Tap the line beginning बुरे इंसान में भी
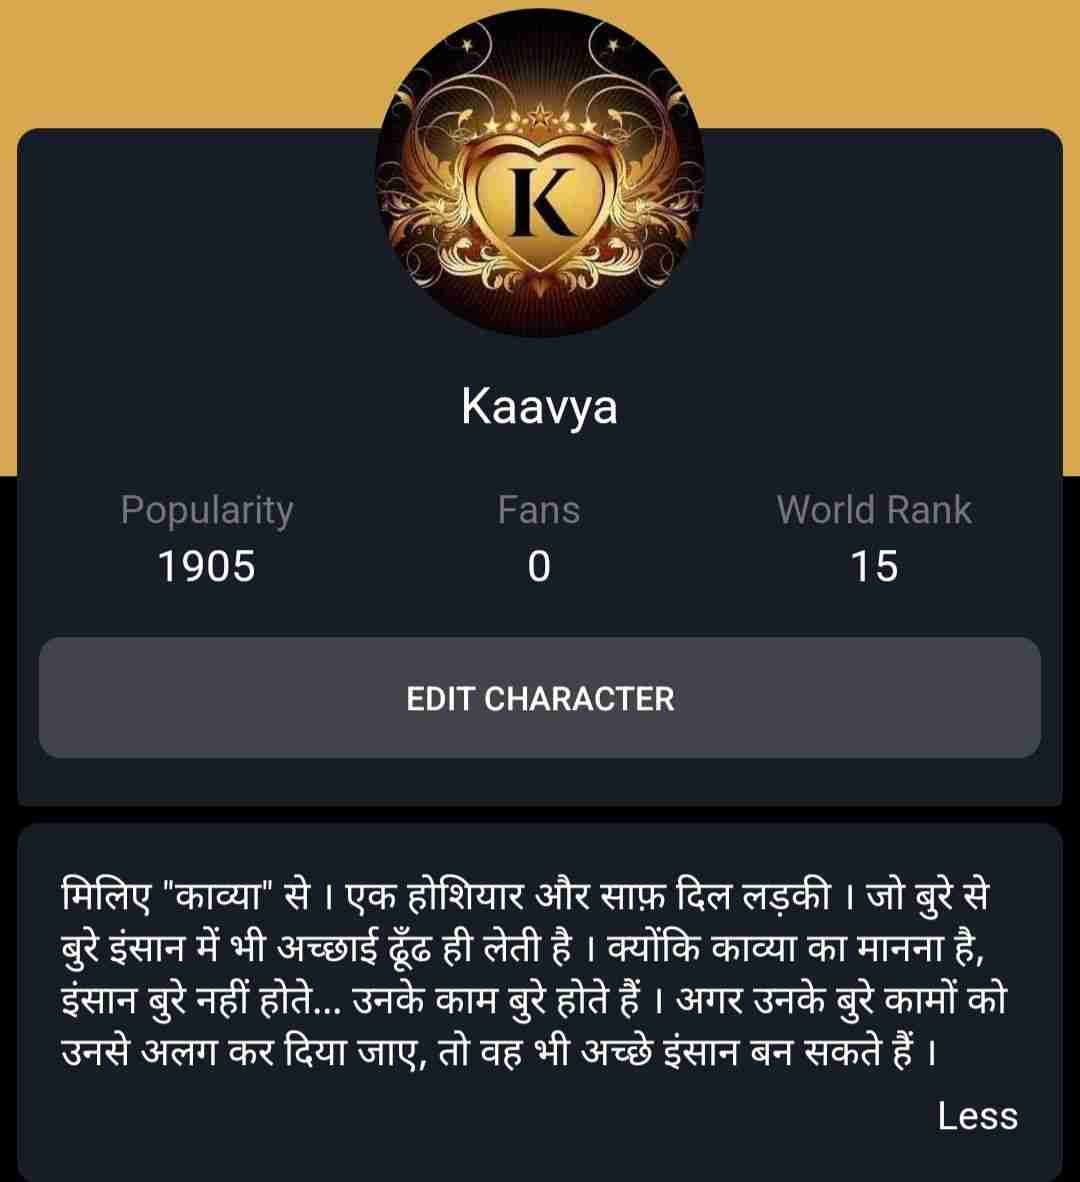This screenshot has height=1182, width=1080. [522, 948]
